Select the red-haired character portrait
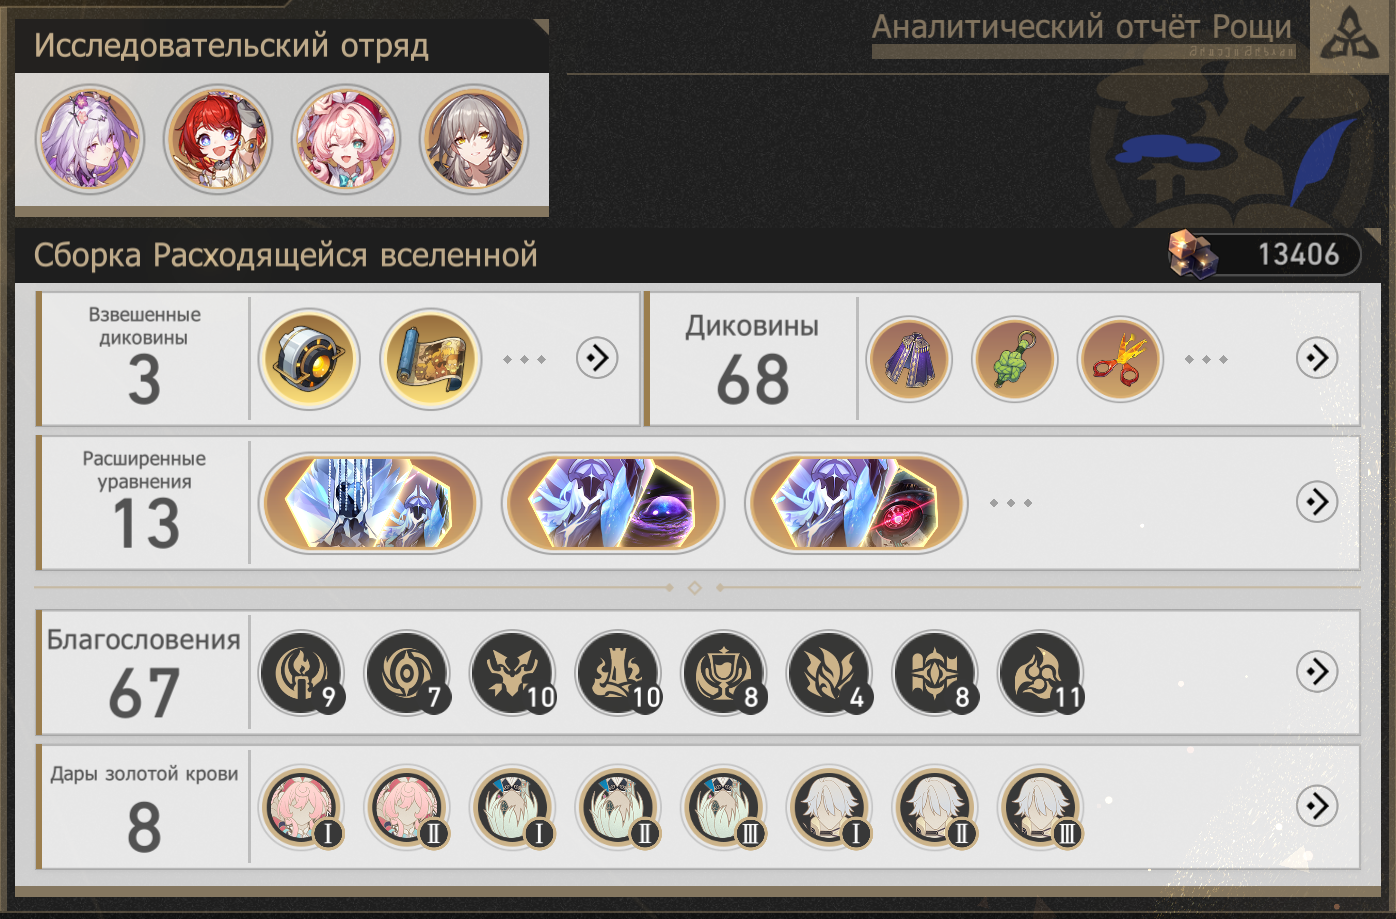The height and width of the screenshot is (919, 1396). [x=218, y=139]
